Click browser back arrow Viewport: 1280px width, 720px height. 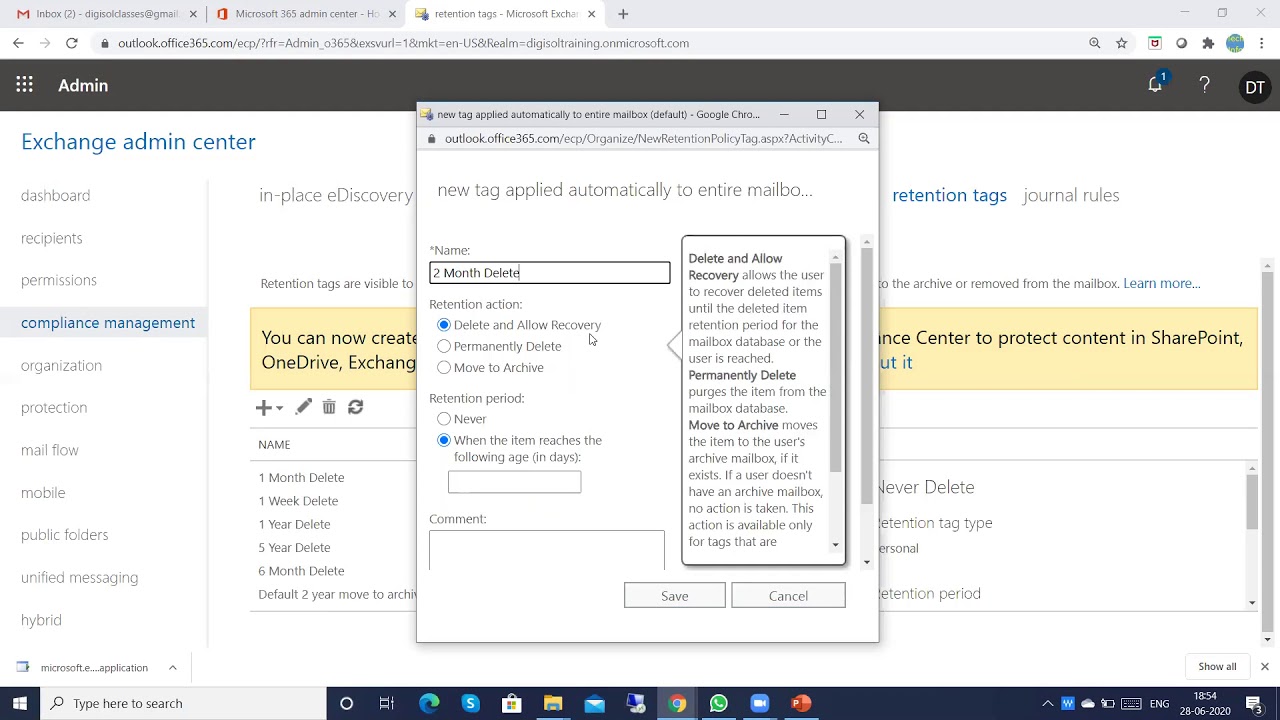coord(18,43)
